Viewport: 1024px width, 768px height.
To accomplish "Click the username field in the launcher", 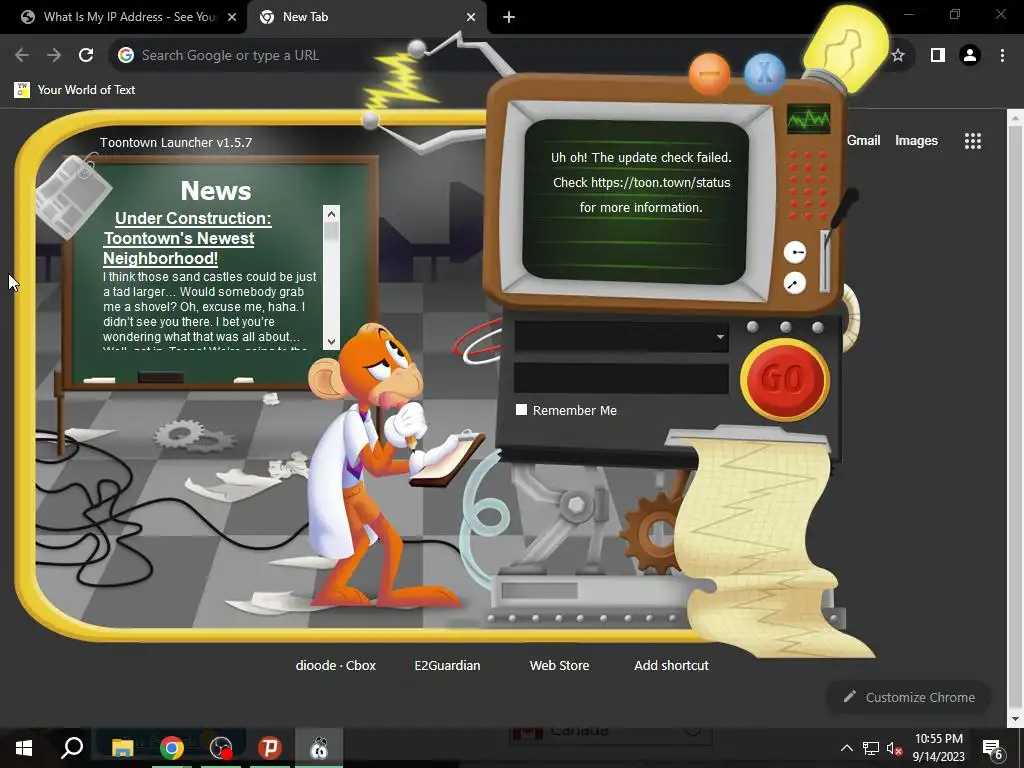I will (621, 337).
